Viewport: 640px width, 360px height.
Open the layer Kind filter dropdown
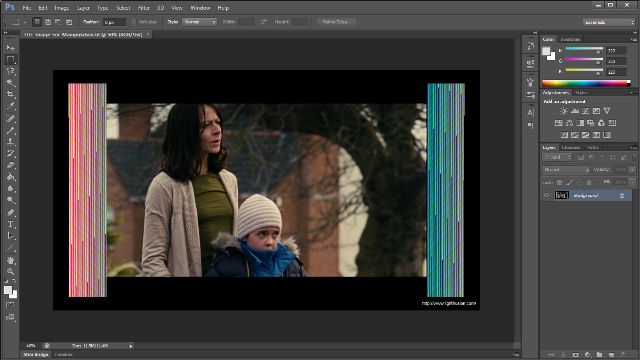tap(558, 157)
